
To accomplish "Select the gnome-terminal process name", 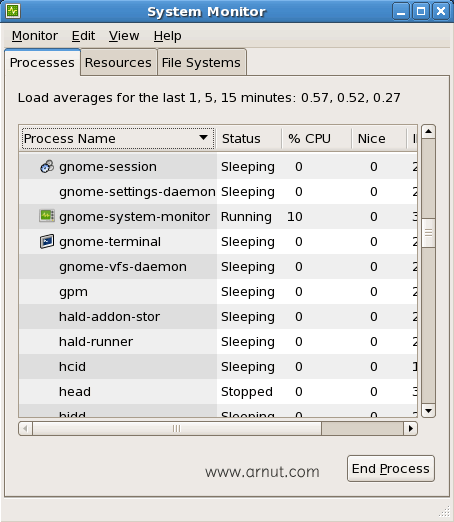I will click(x=110, y=242).
